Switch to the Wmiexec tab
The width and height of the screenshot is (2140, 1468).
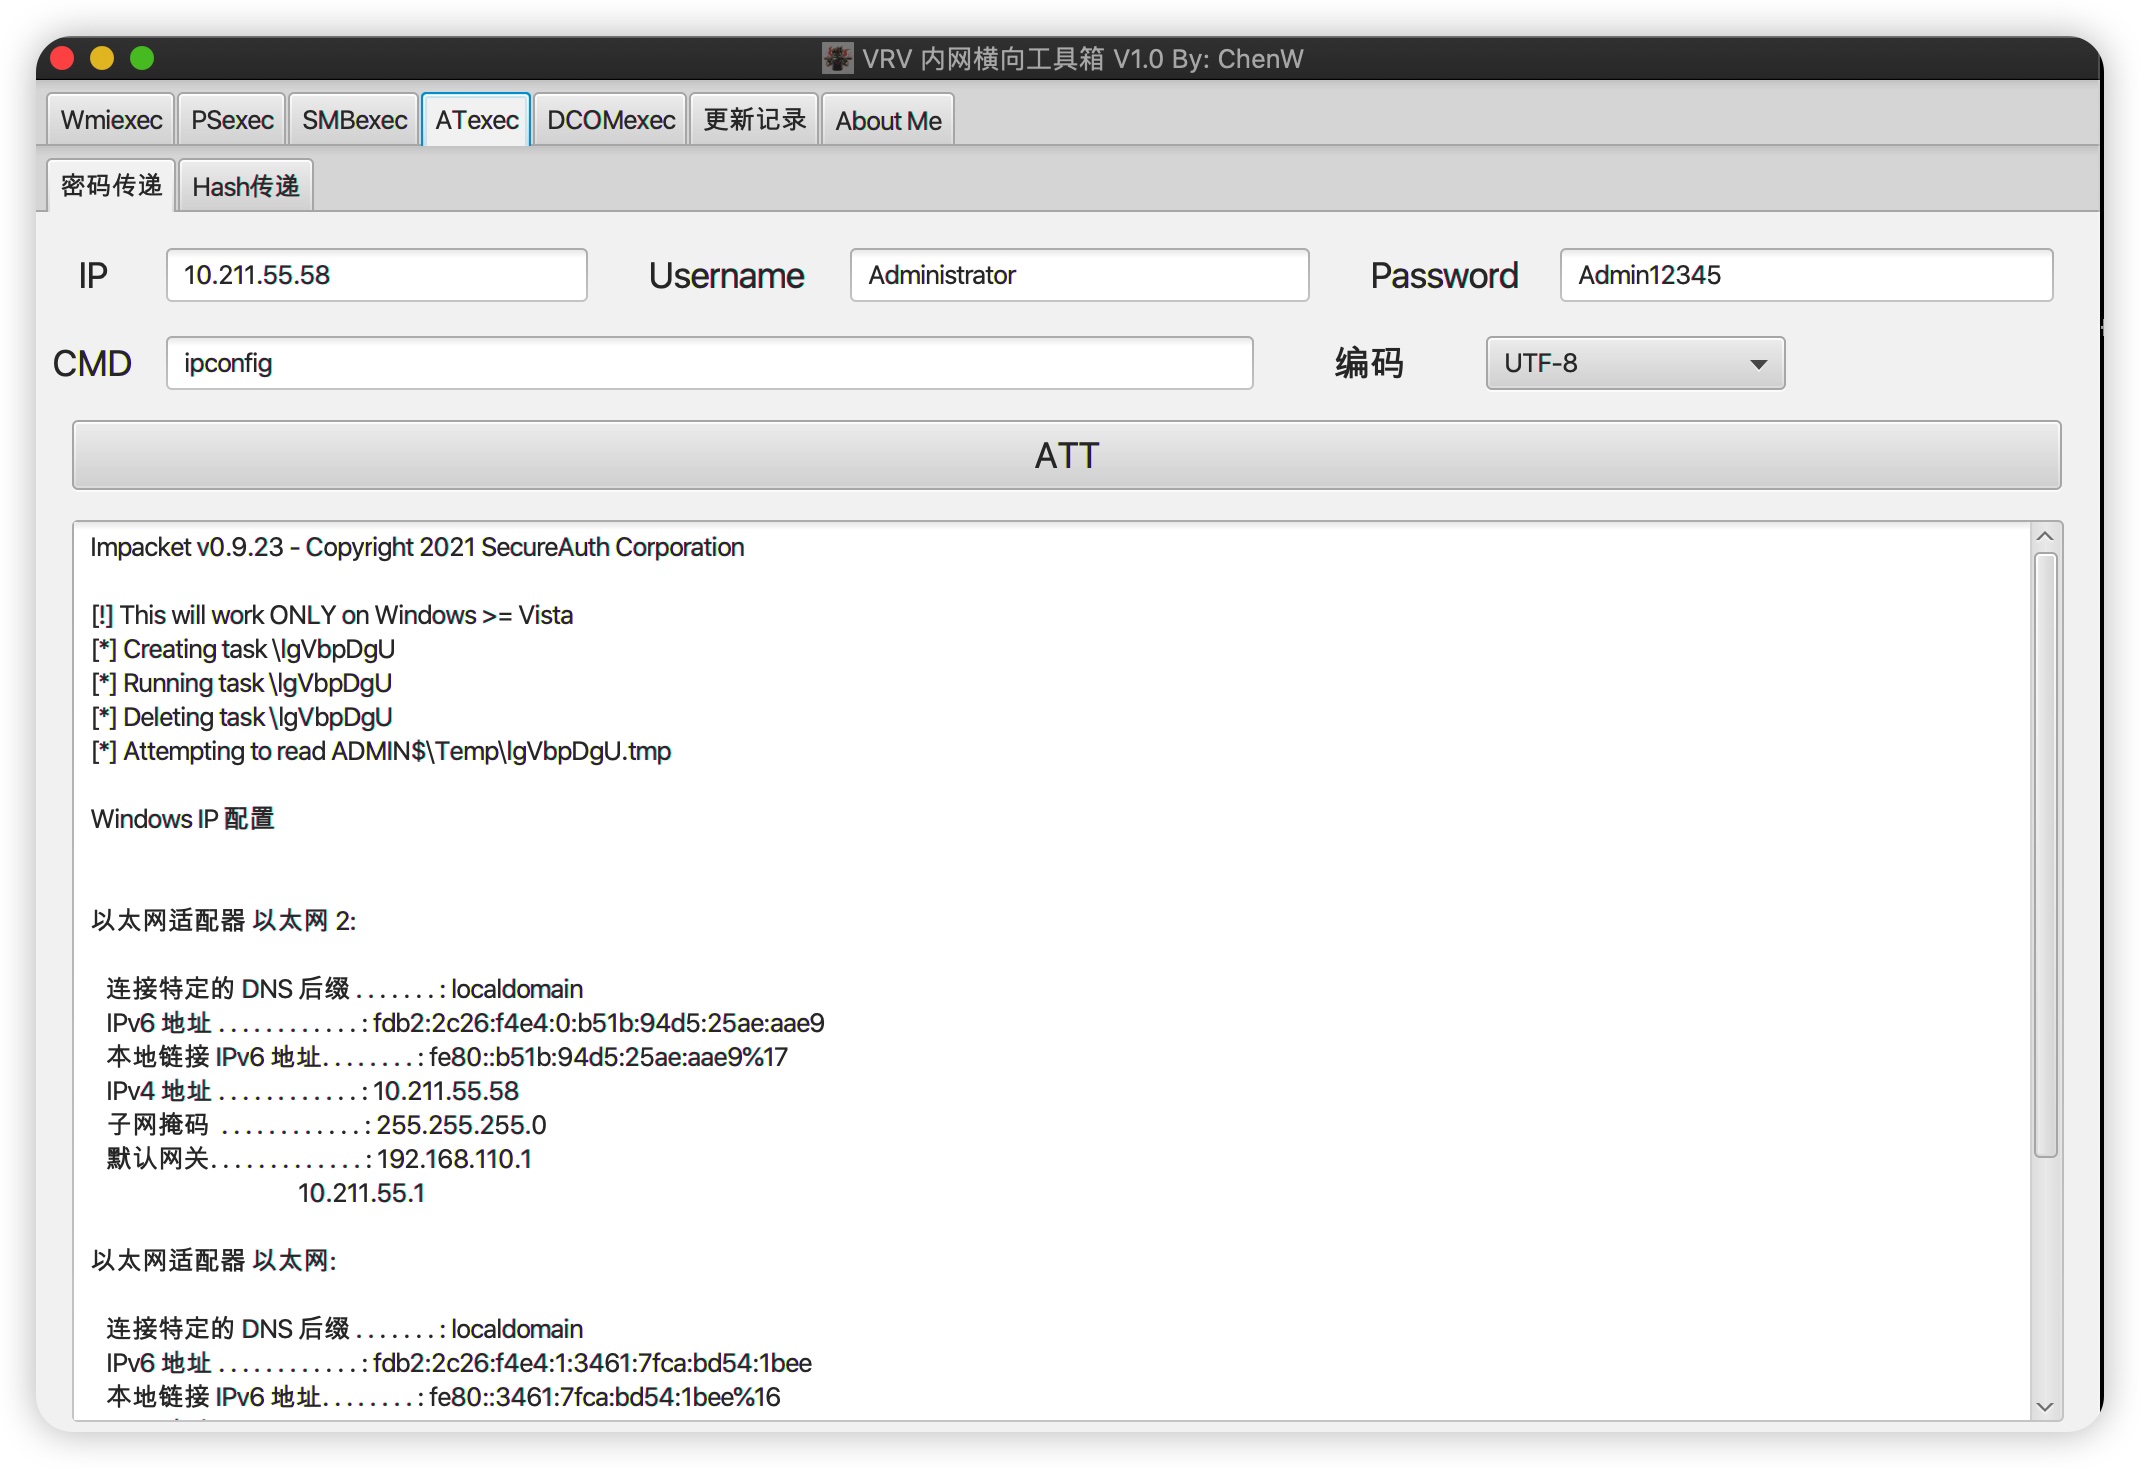point(111,120)
